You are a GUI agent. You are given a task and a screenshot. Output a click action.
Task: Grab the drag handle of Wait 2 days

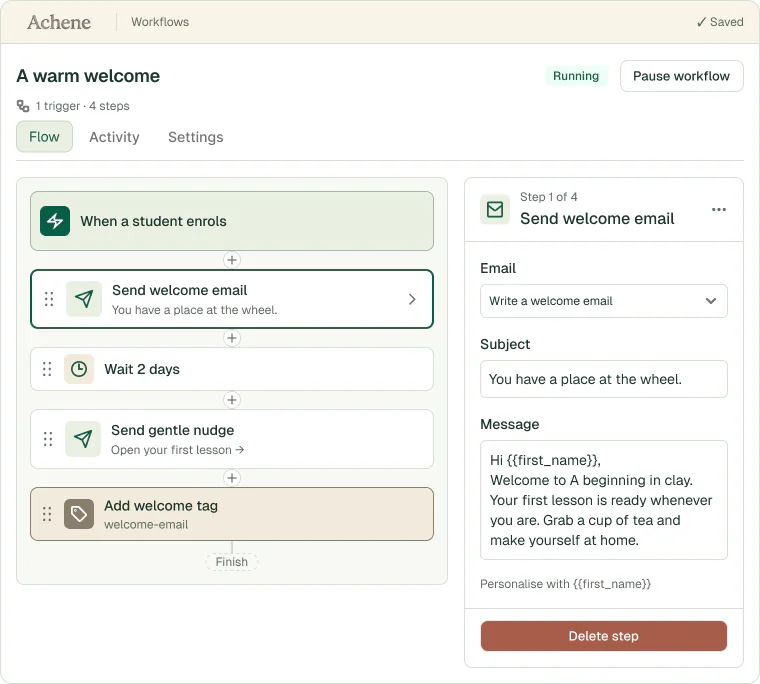coord(47,369)
